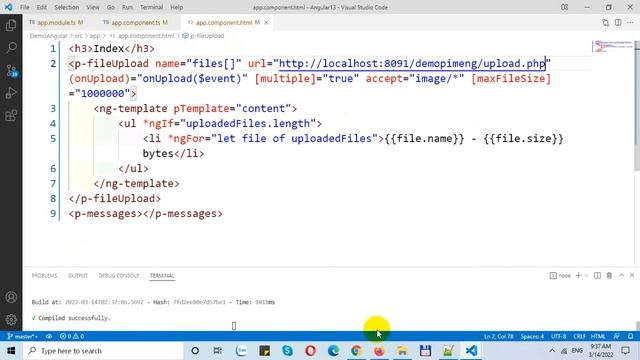
Task: Open the new terminal launch profile dropdown
Action: click(586, 276)
